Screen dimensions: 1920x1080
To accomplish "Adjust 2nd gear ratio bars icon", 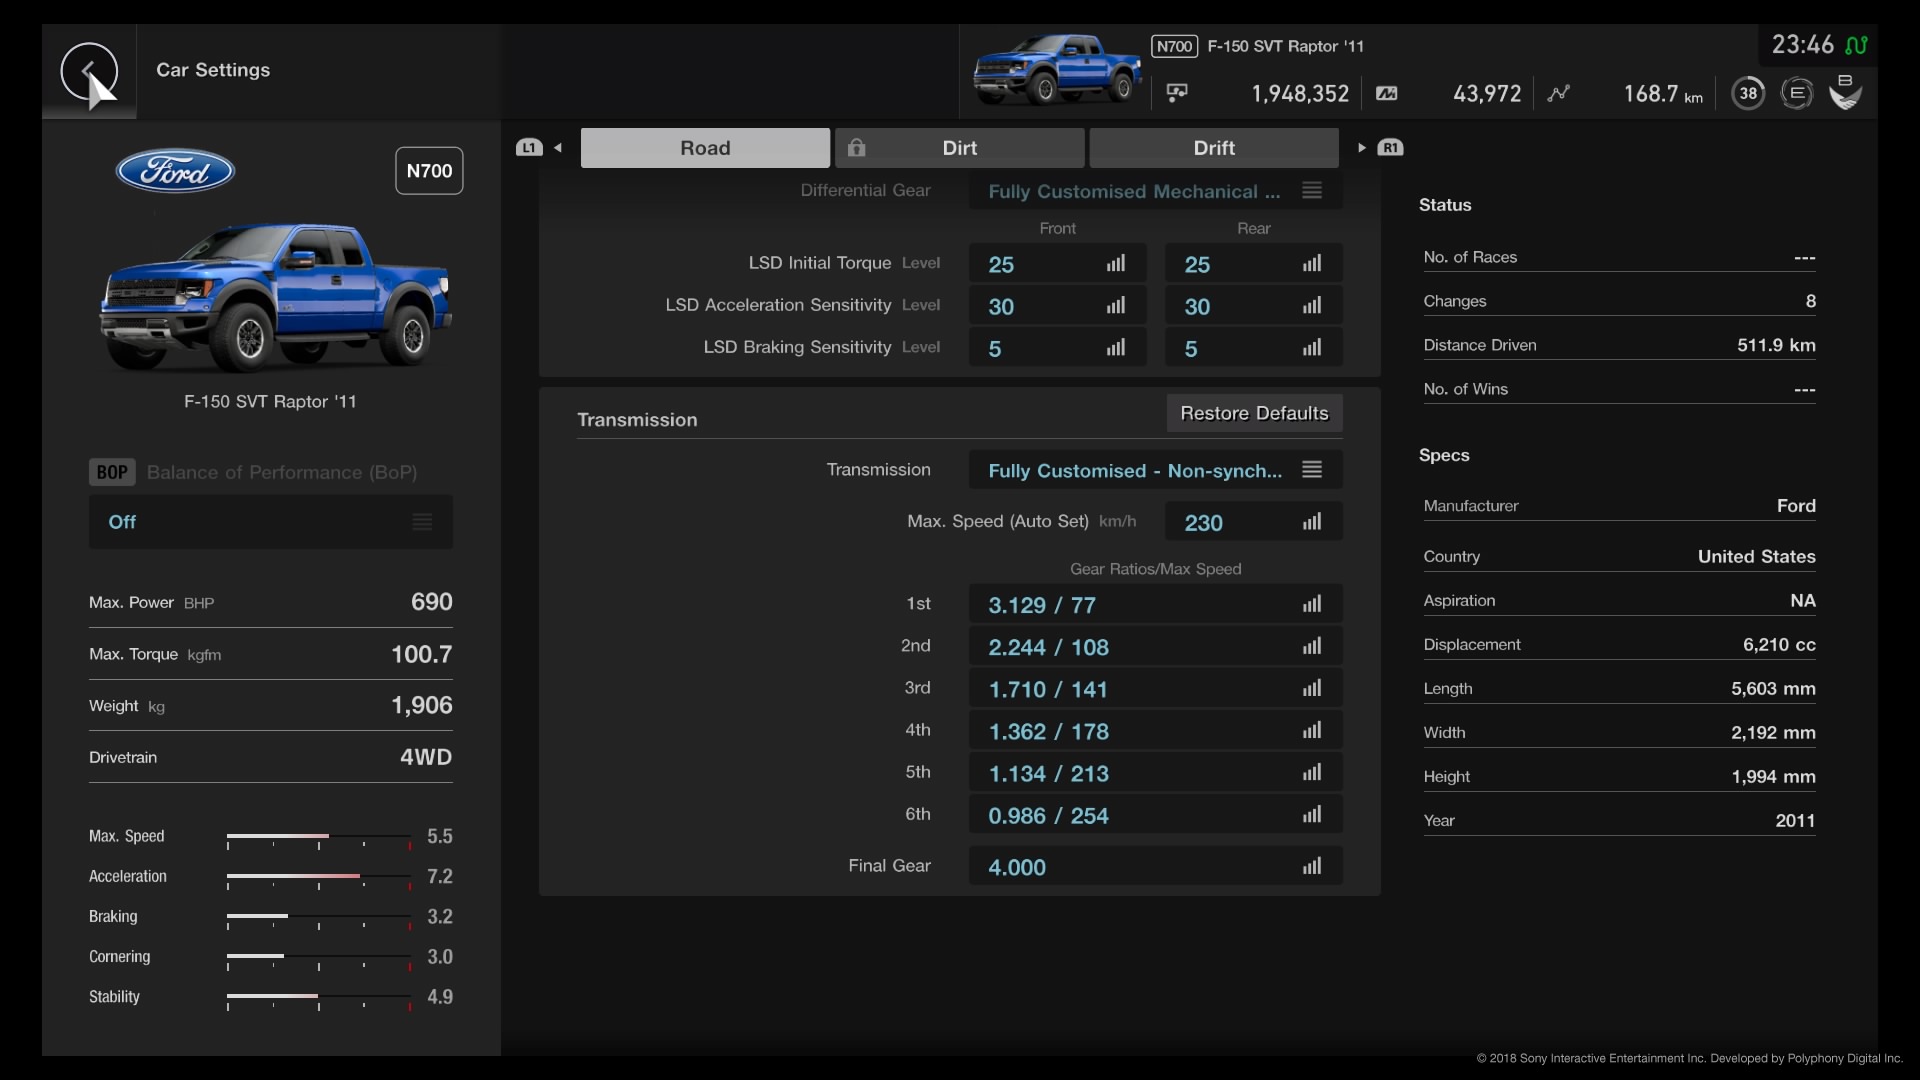I will point(1311,646).
